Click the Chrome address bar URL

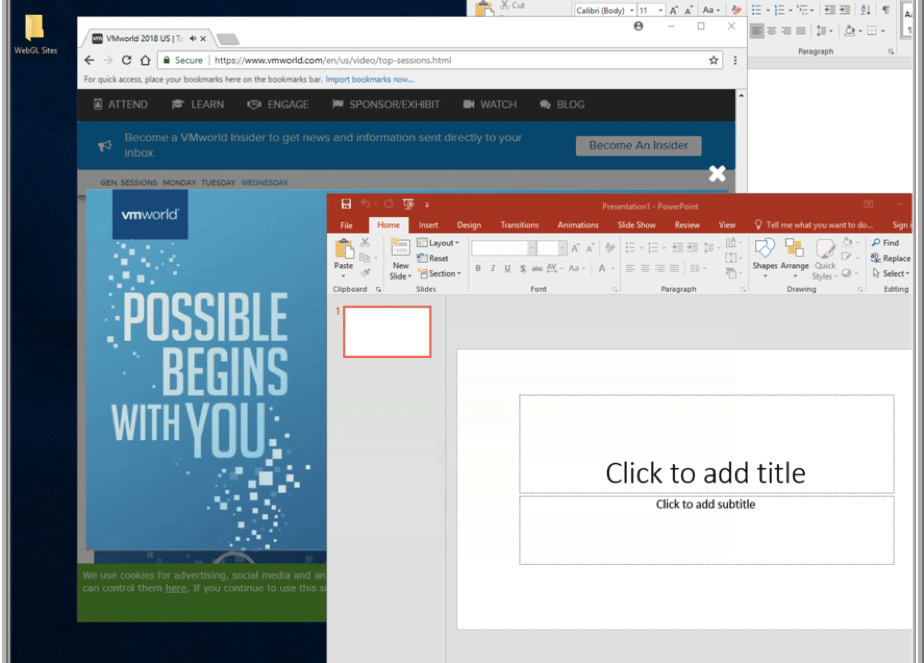tap(333, 60)
